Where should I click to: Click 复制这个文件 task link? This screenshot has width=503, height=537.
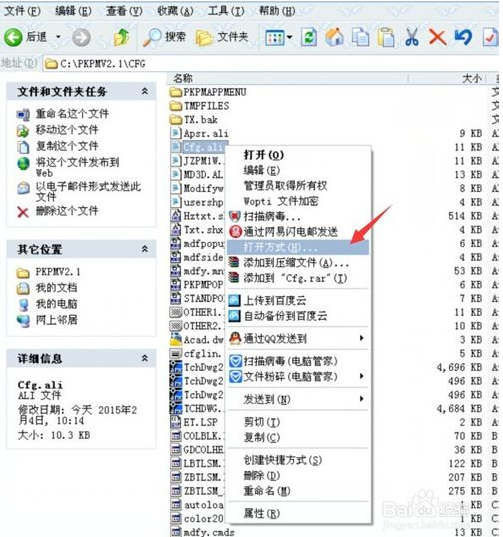67,146
